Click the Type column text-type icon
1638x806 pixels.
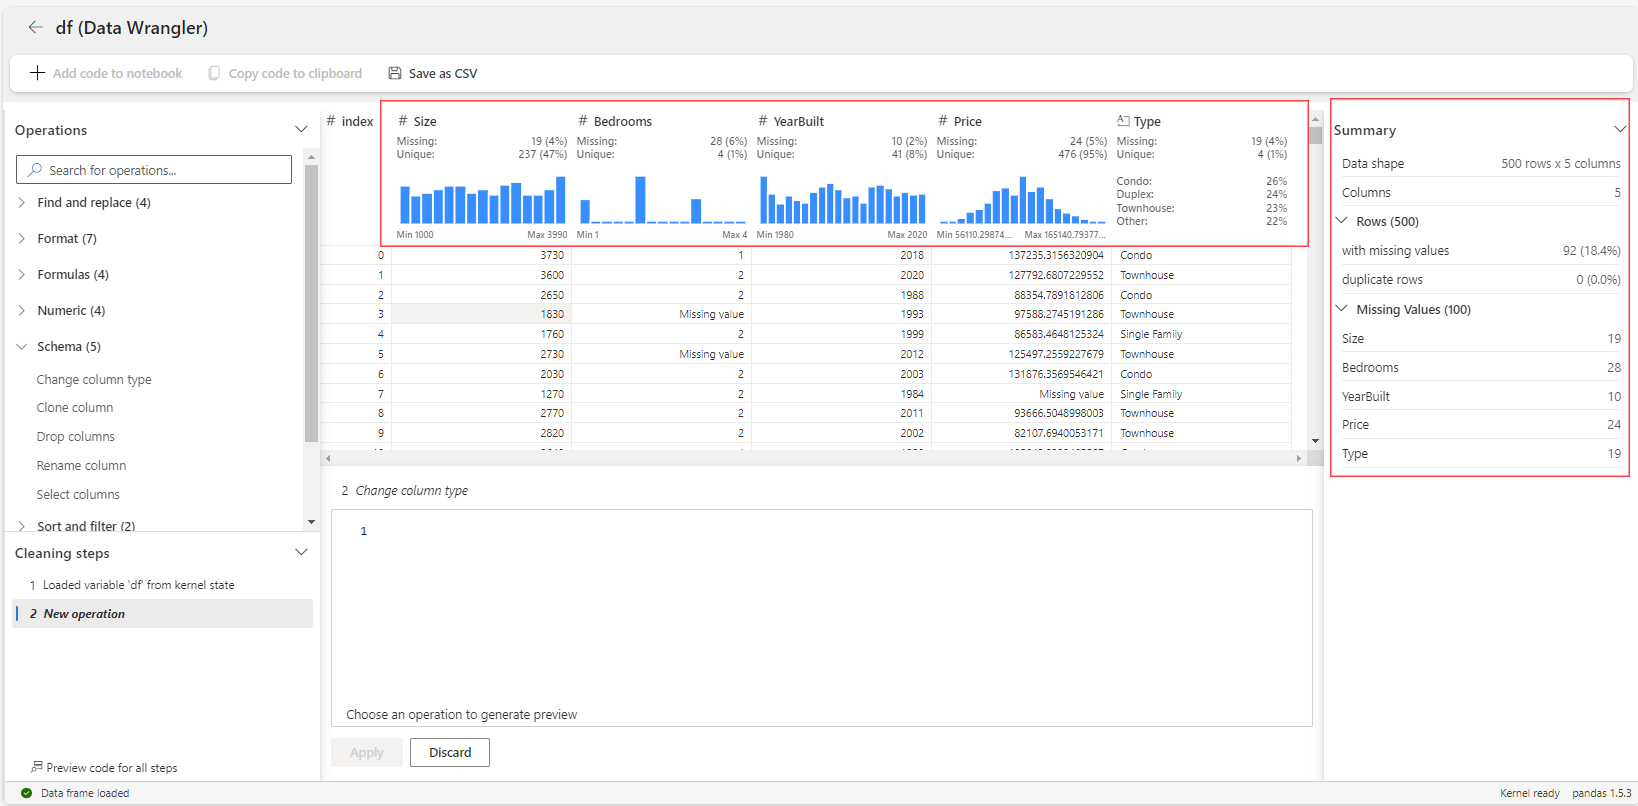click(x=1123, y=121)
